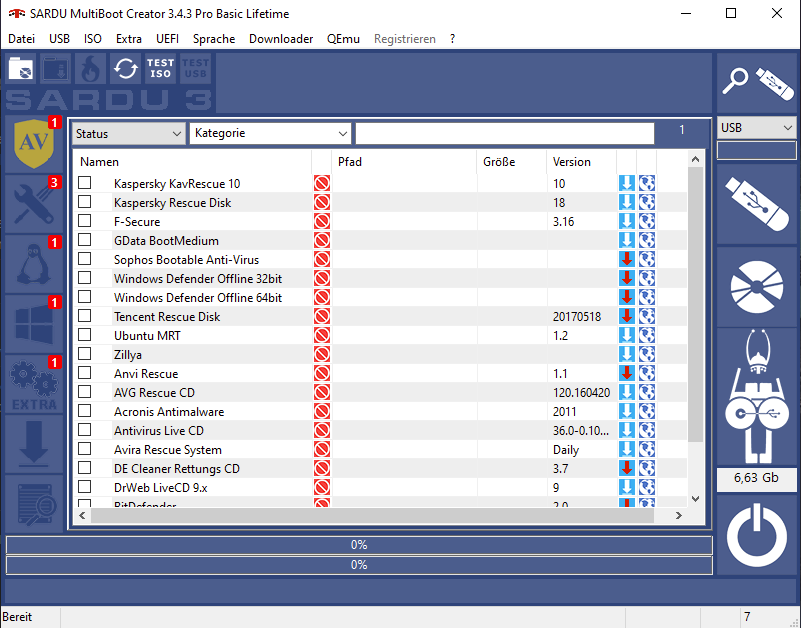
Task: Click the vertical scrollbar up arrow
Action: 695,159
